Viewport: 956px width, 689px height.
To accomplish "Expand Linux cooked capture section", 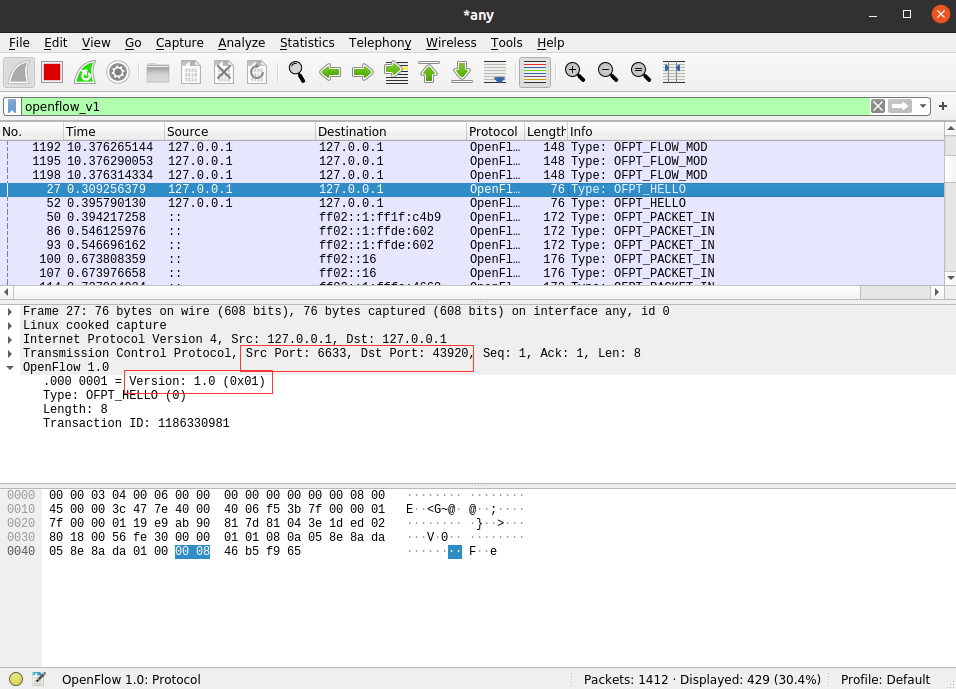I will [x=10, y=326].
